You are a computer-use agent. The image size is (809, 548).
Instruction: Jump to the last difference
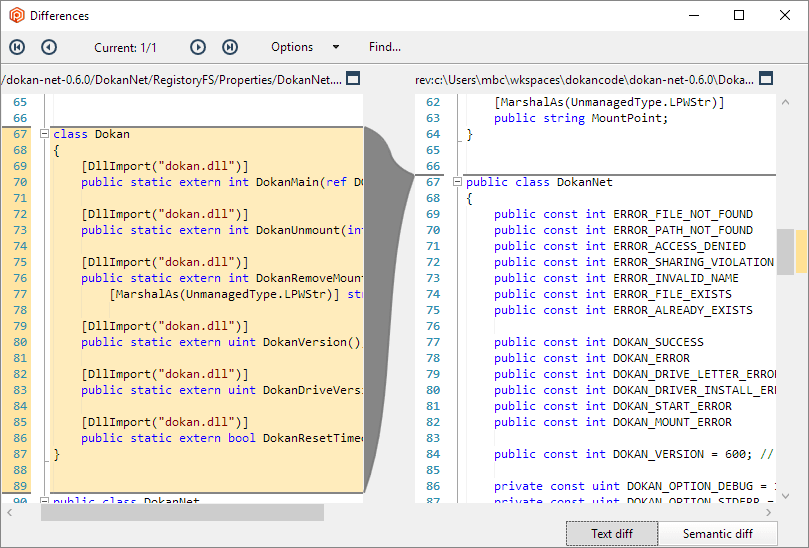click(230, 47)
